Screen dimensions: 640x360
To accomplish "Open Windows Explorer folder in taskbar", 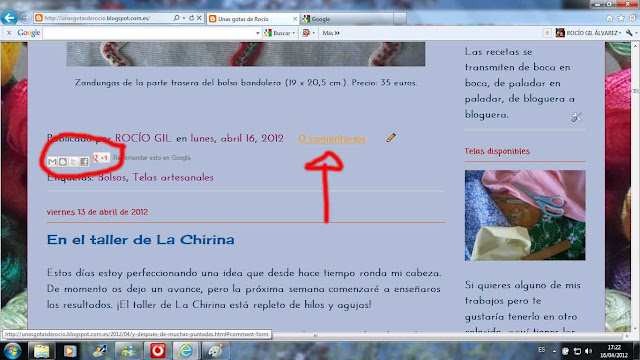I will coord(42,351).
